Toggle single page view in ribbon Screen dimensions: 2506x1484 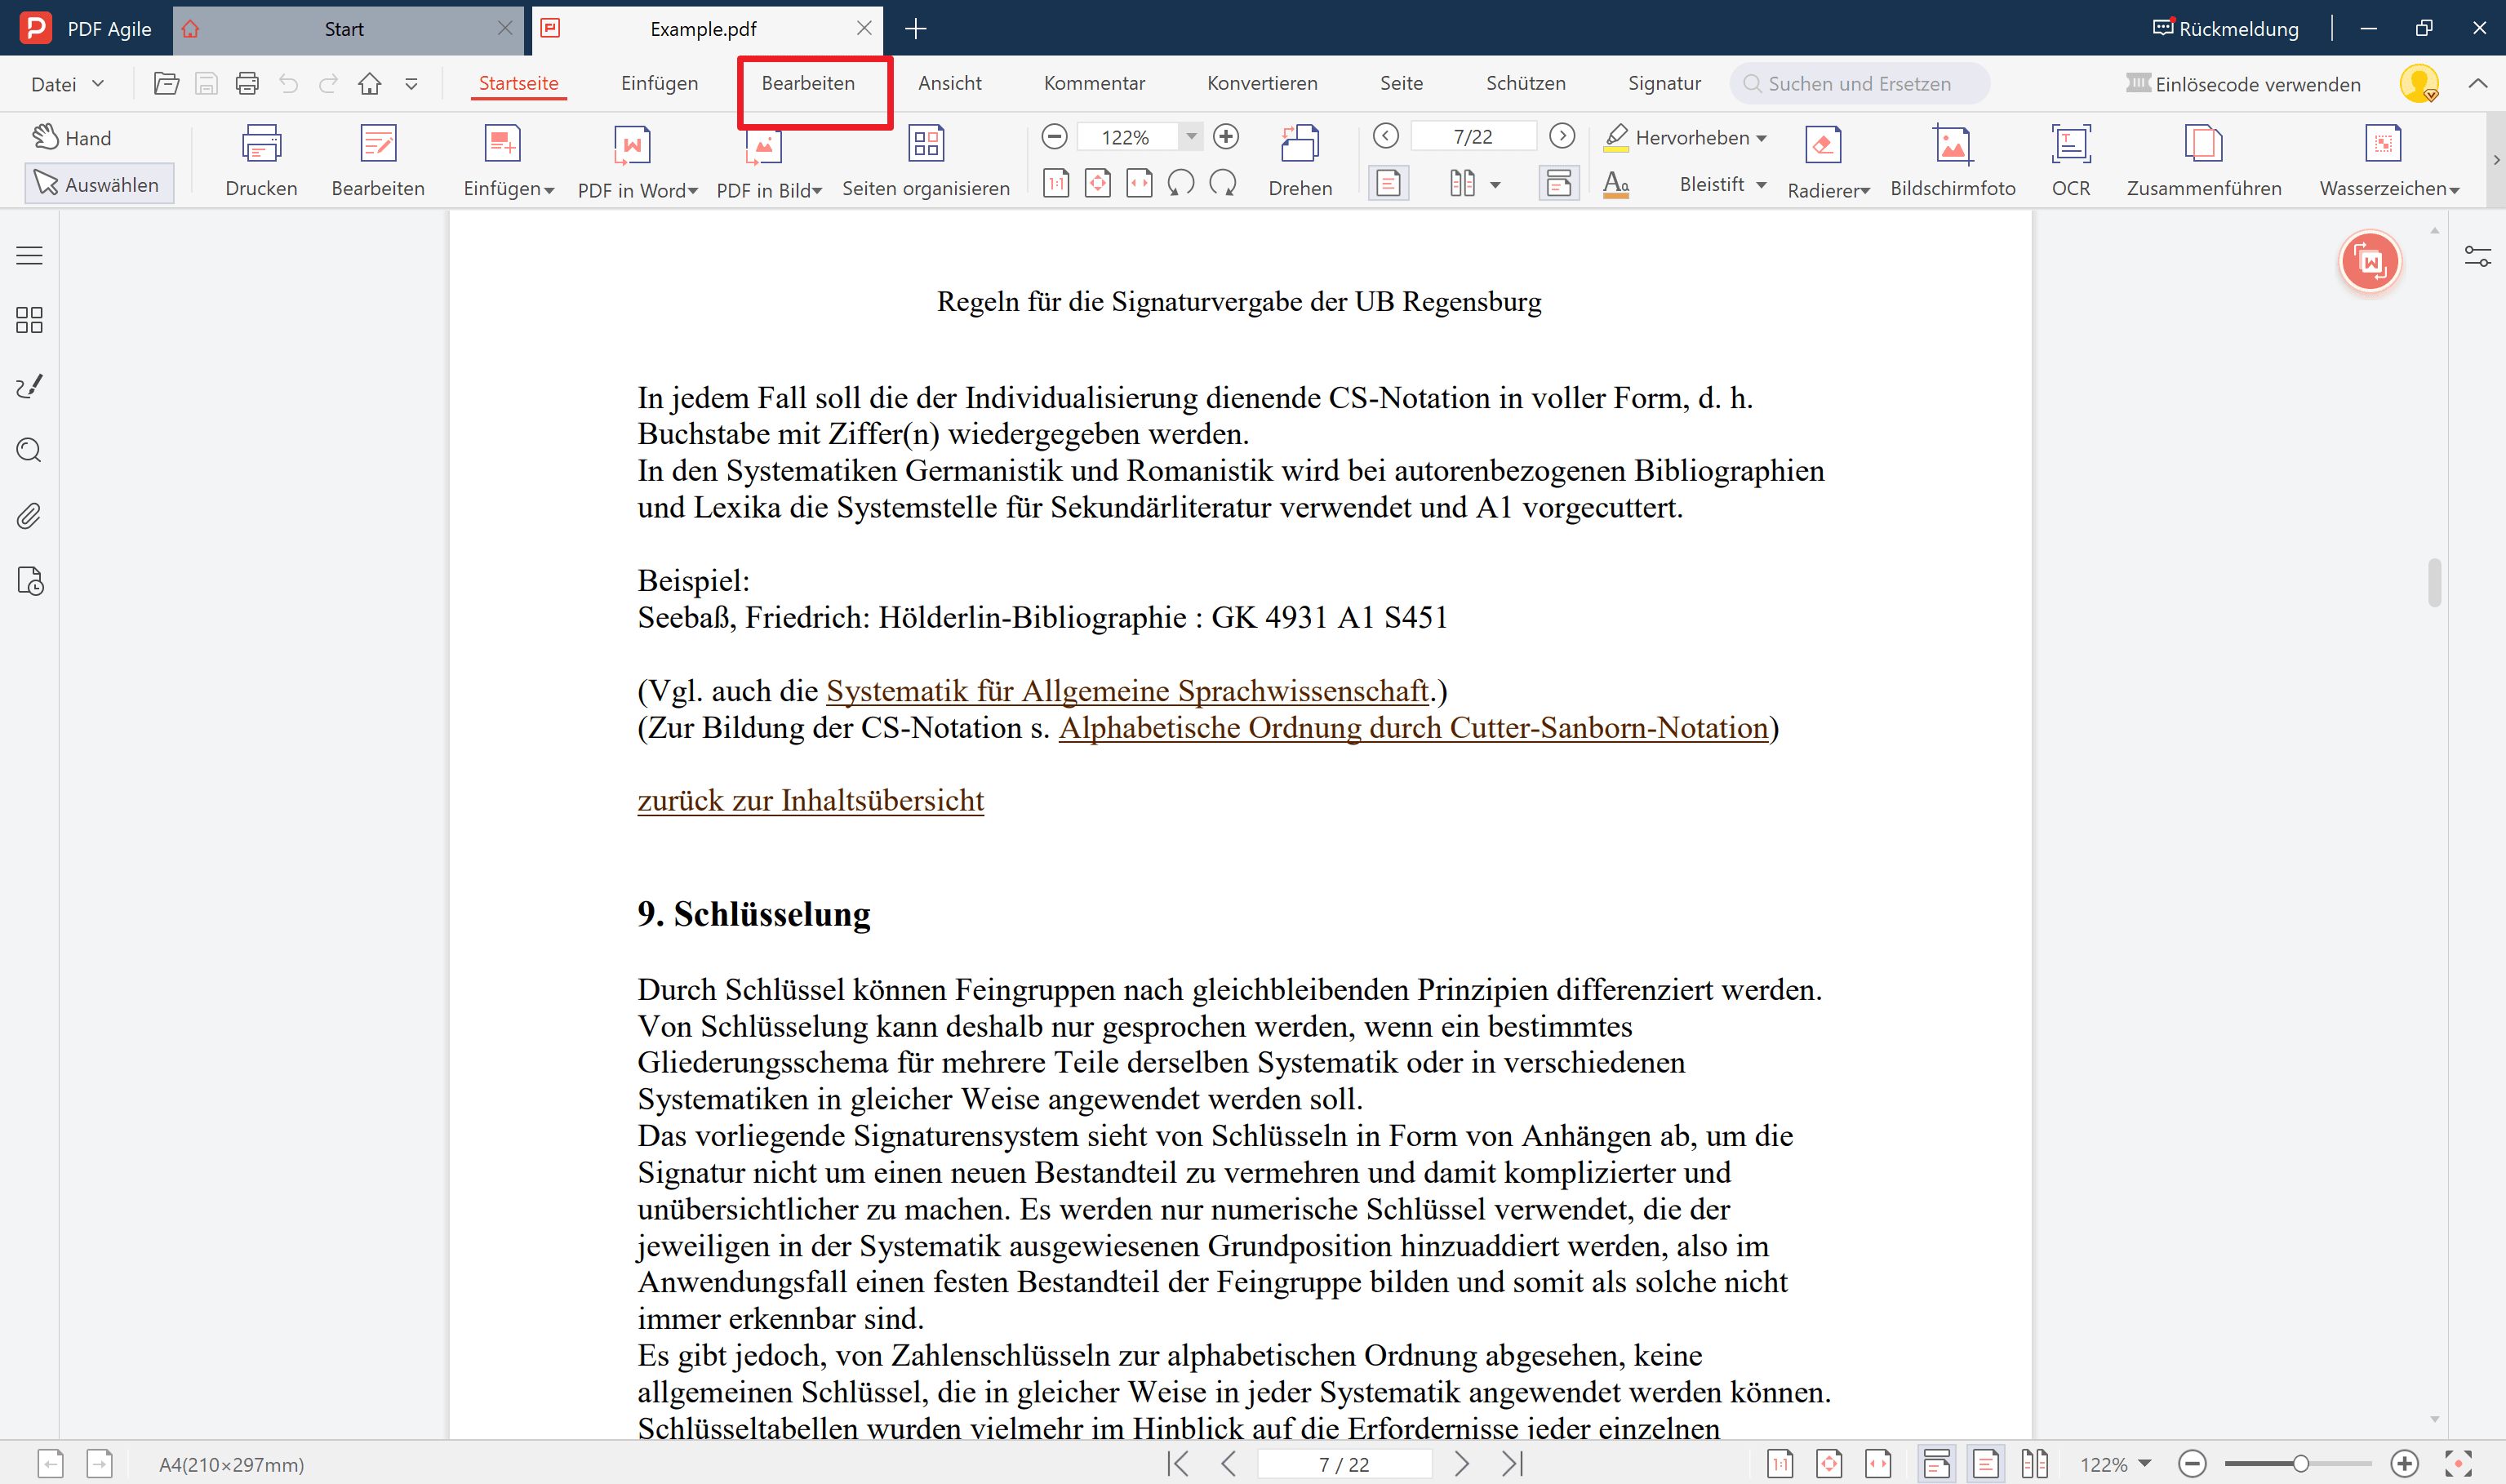(1388, 183)
